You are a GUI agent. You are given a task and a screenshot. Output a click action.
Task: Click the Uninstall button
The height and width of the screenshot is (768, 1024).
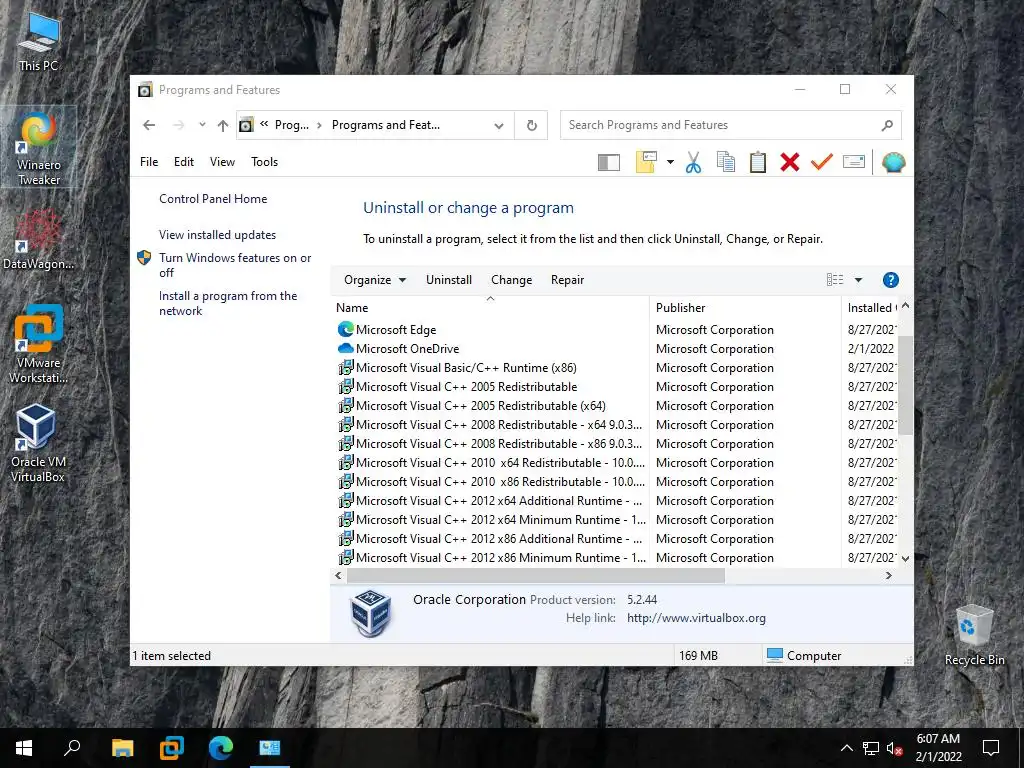(449, 280)
